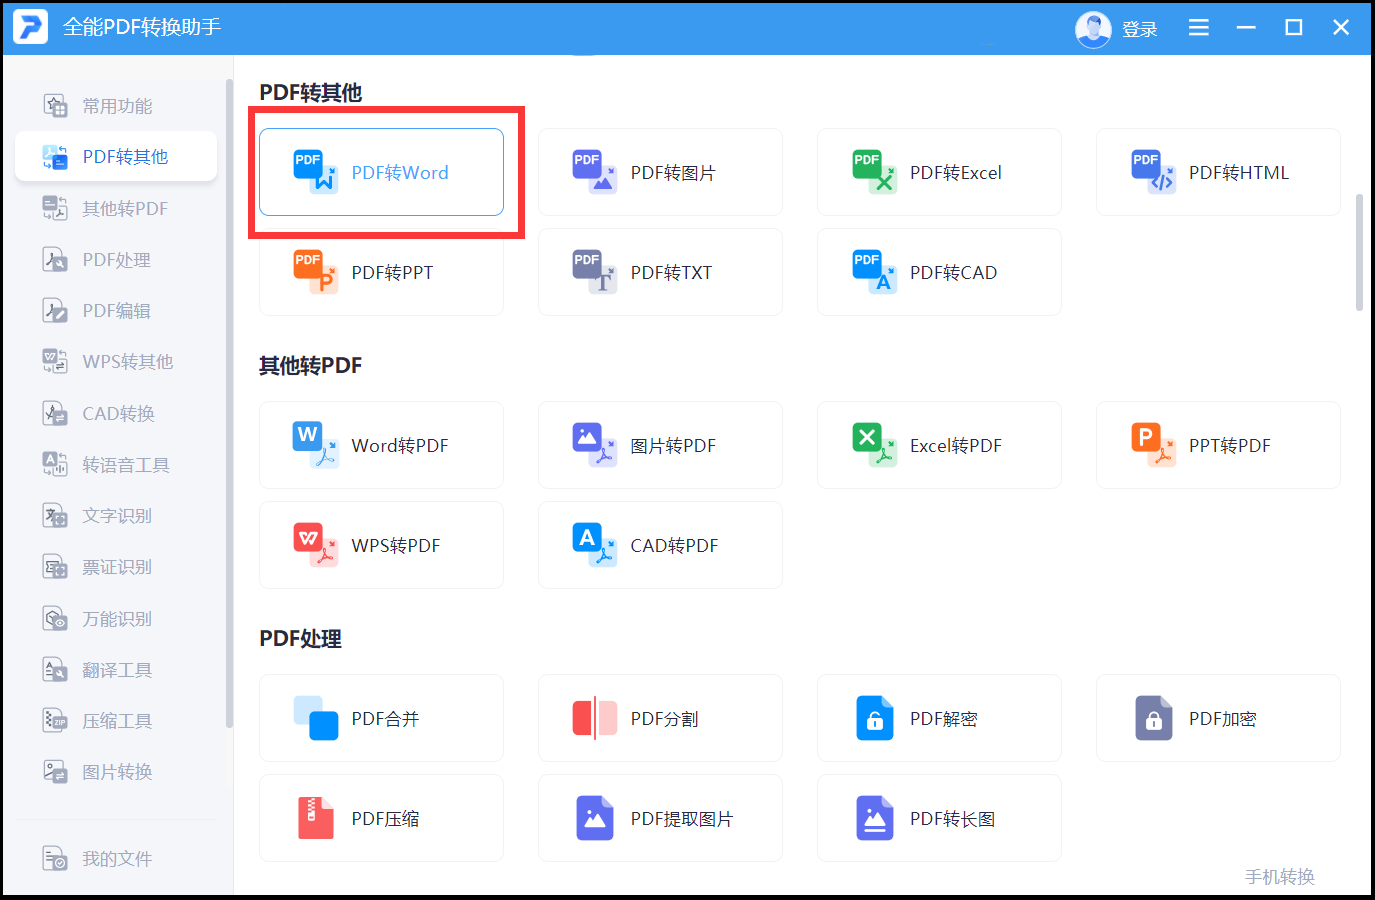Switch to the 其他转PDF sidebar tab
1375x900 pixels.
[124, 208]
